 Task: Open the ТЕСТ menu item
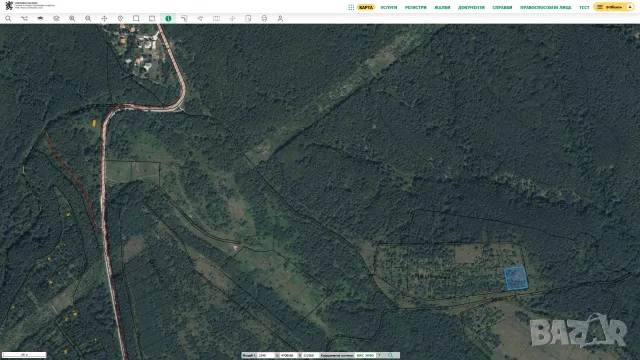point(584,7)
